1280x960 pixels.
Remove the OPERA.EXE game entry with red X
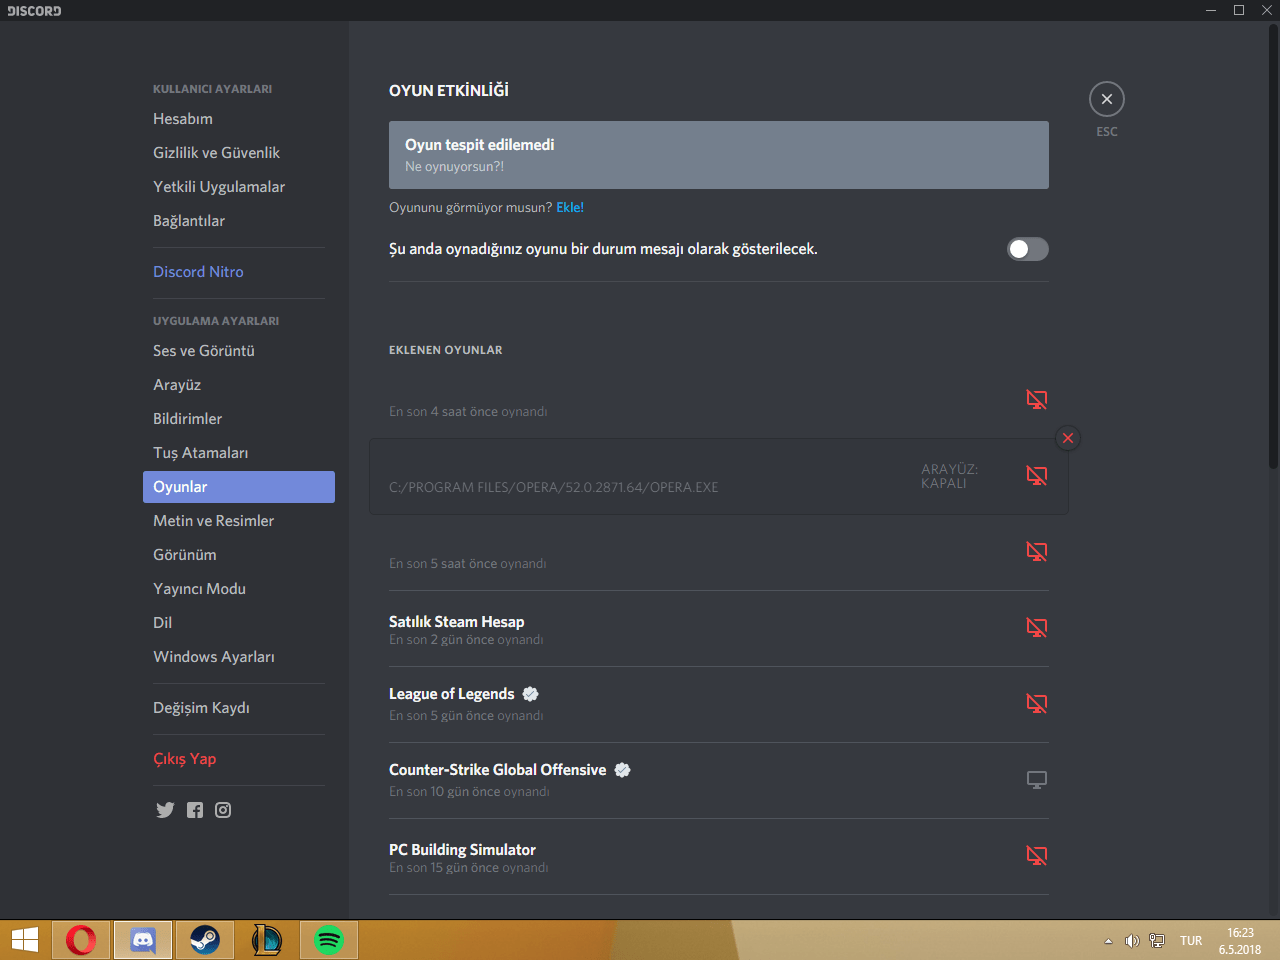1068,438
